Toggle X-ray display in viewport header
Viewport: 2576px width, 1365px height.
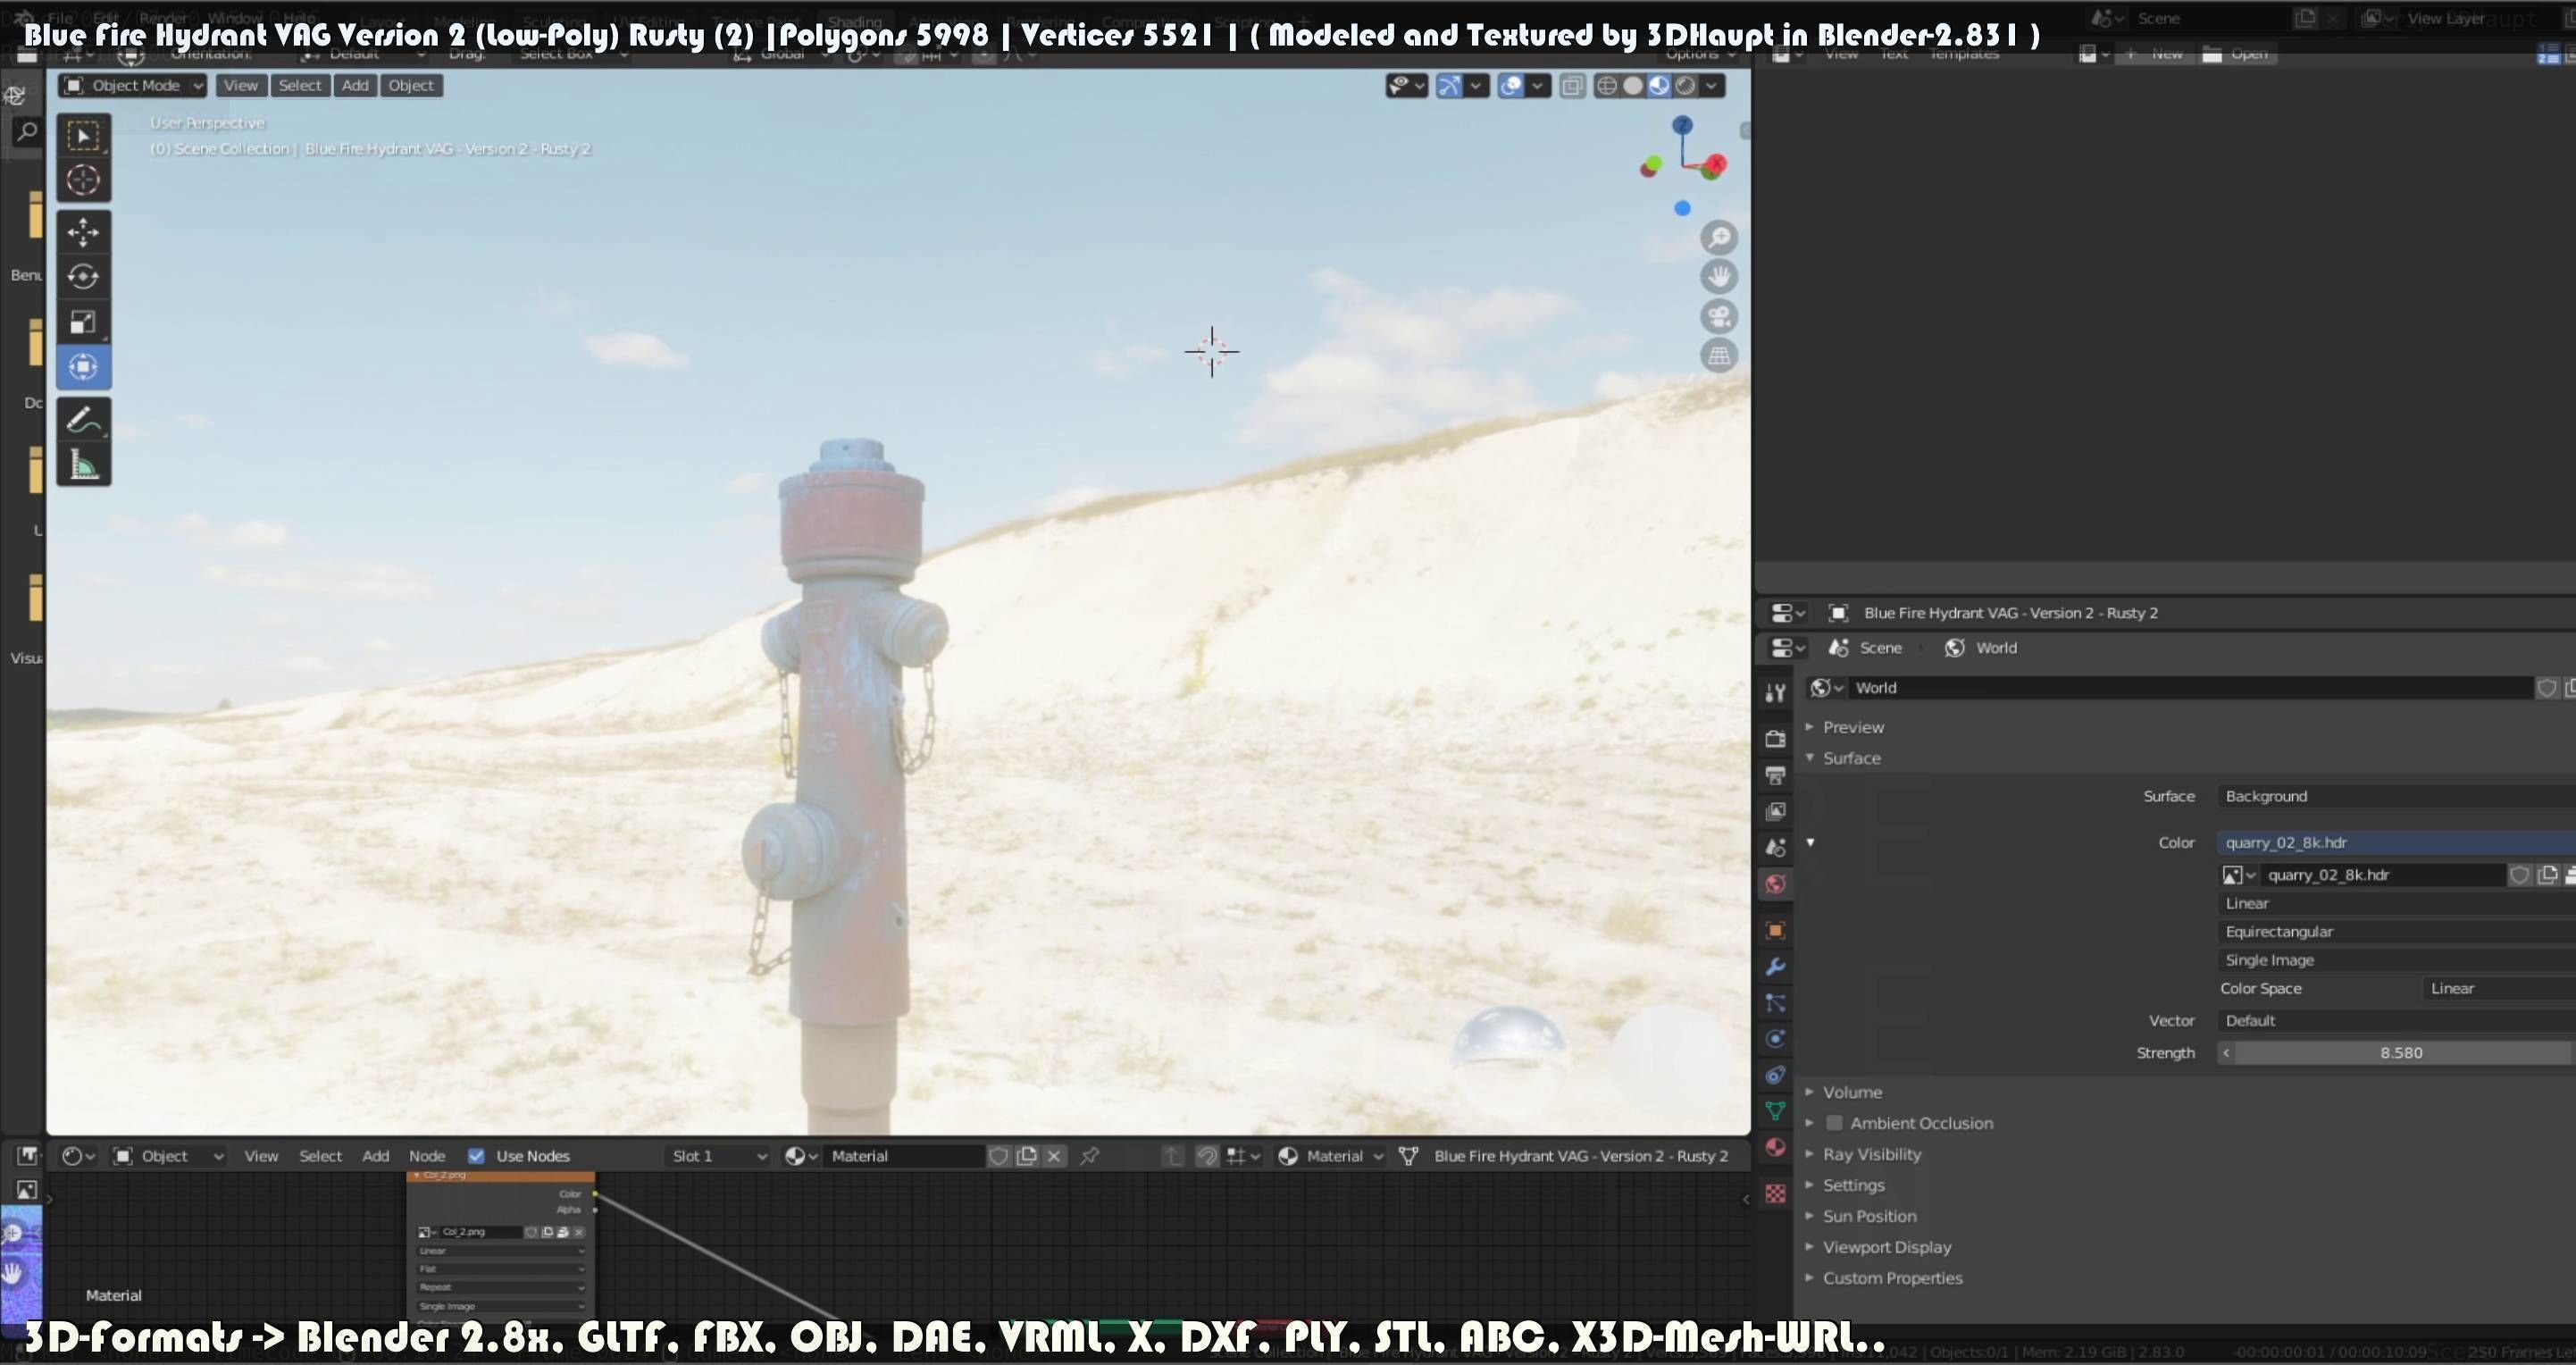[x=1572, y=86]
